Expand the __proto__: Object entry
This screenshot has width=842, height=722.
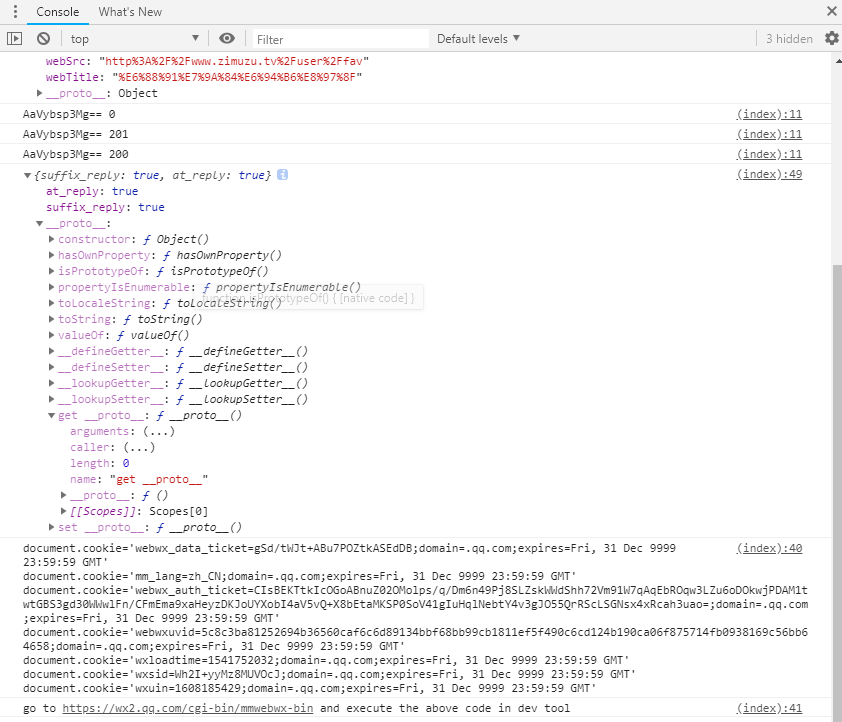coord(39,93)
